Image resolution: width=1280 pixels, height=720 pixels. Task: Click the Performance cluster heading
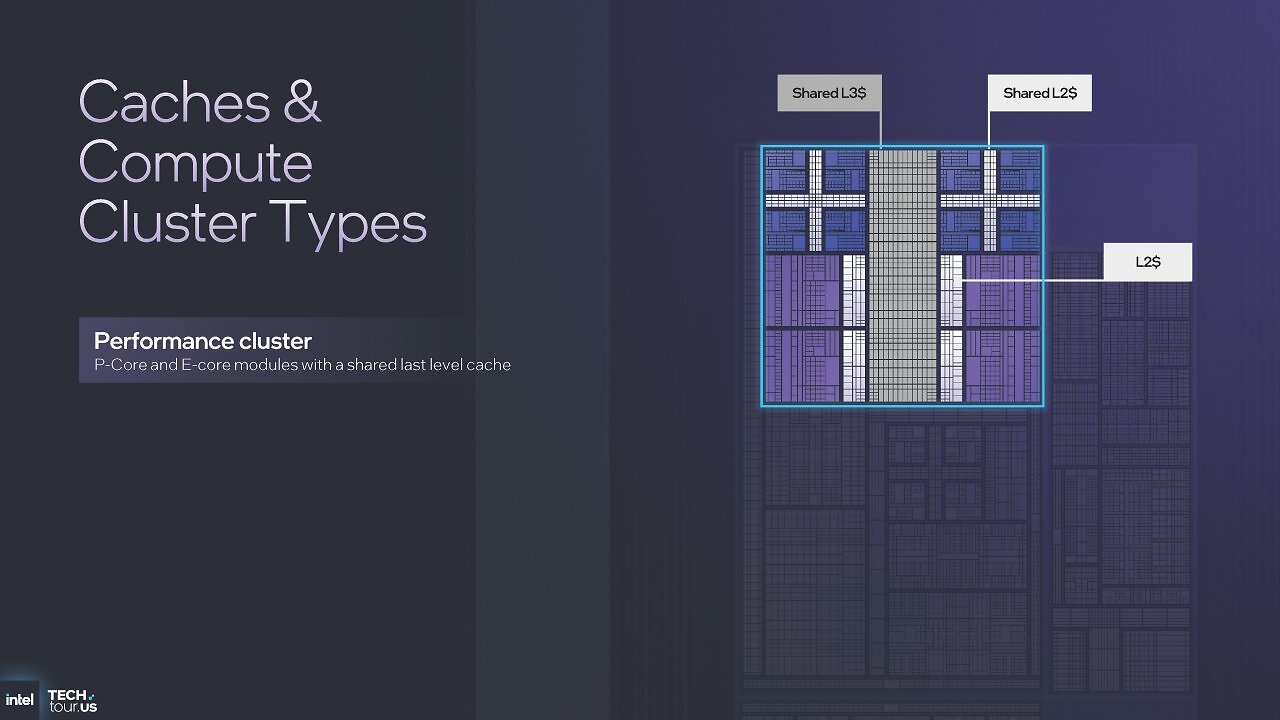point(203,340)
